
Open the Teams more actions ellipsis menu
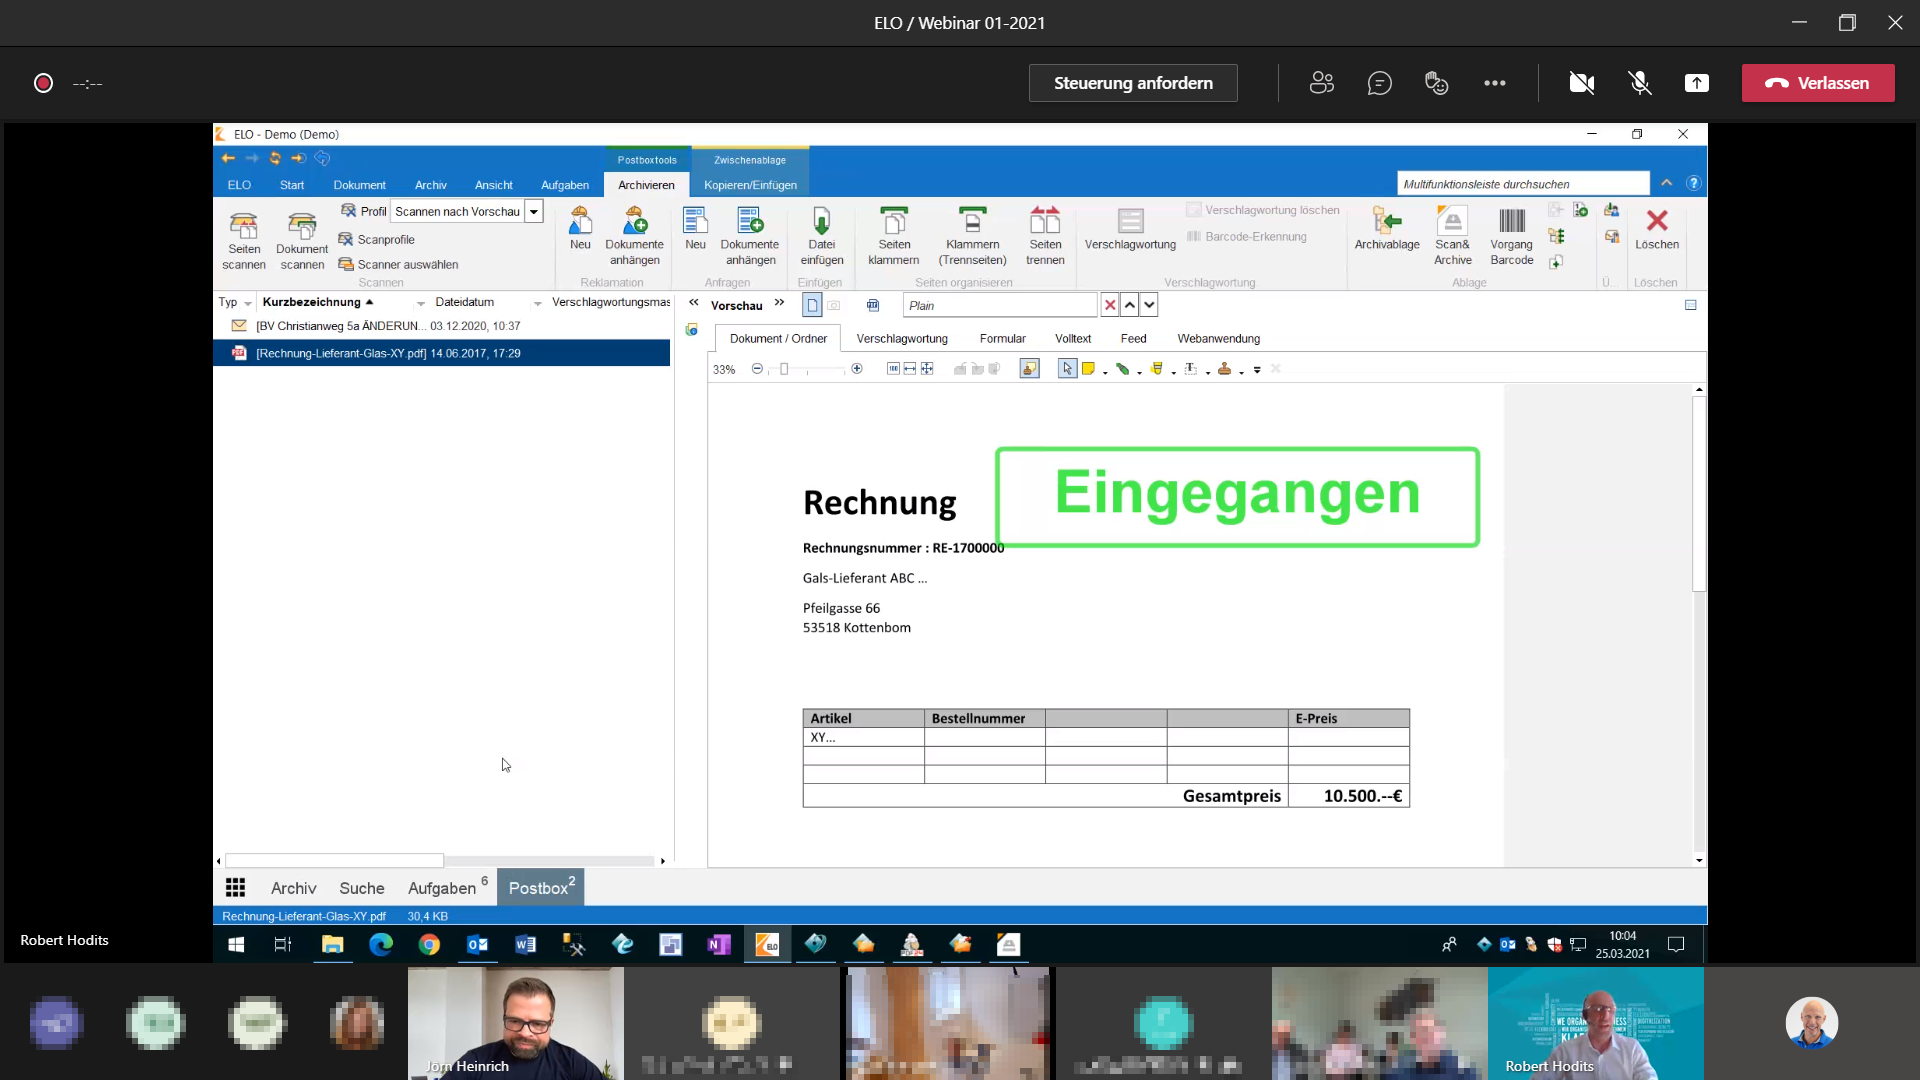[x=1494, y=83]
